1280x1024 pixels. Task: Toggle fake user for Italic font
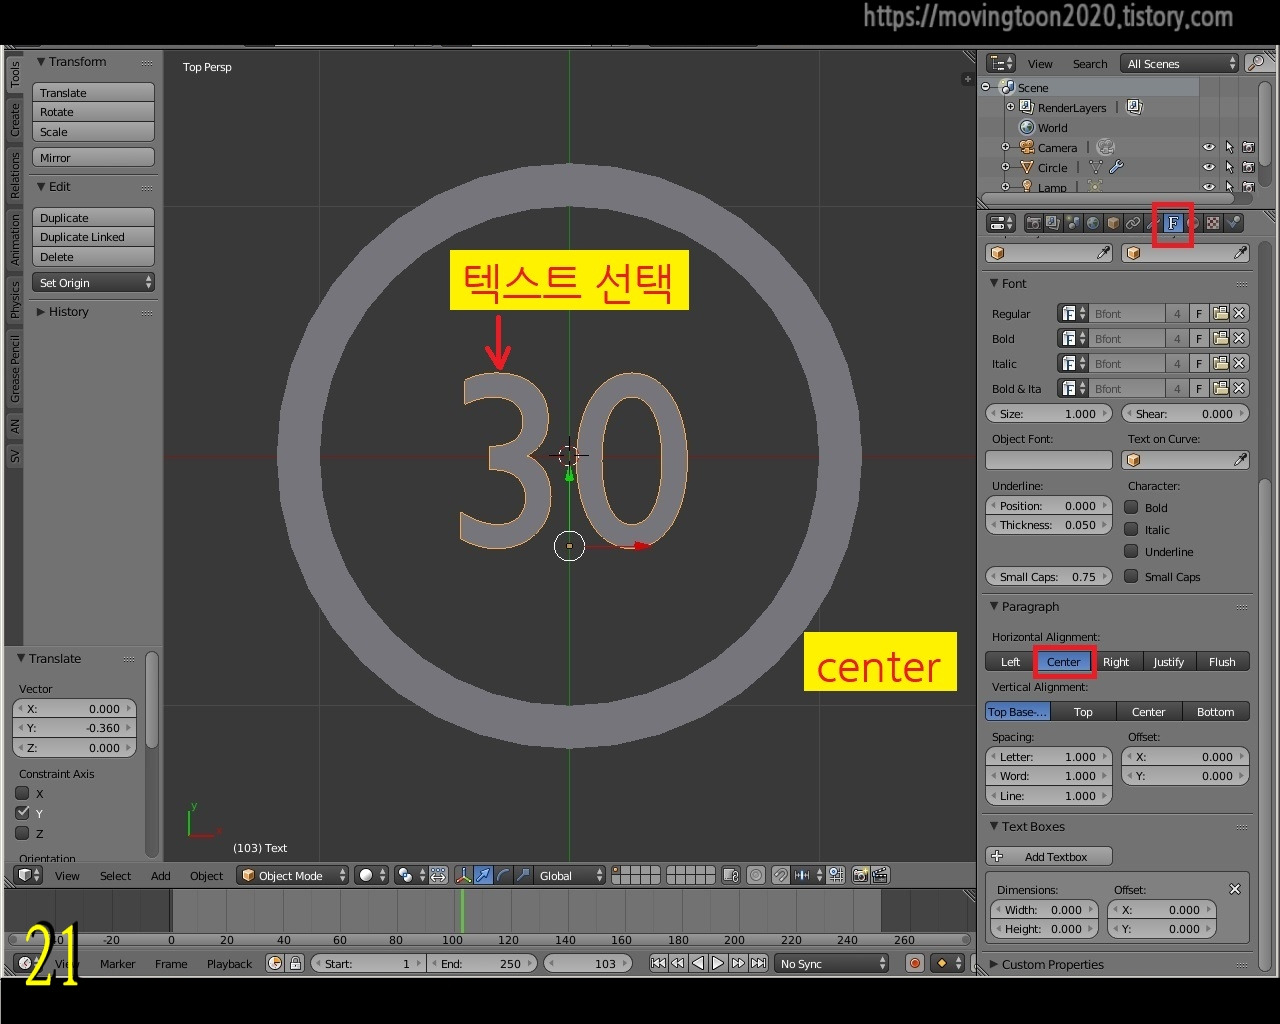coord(1199,363)
